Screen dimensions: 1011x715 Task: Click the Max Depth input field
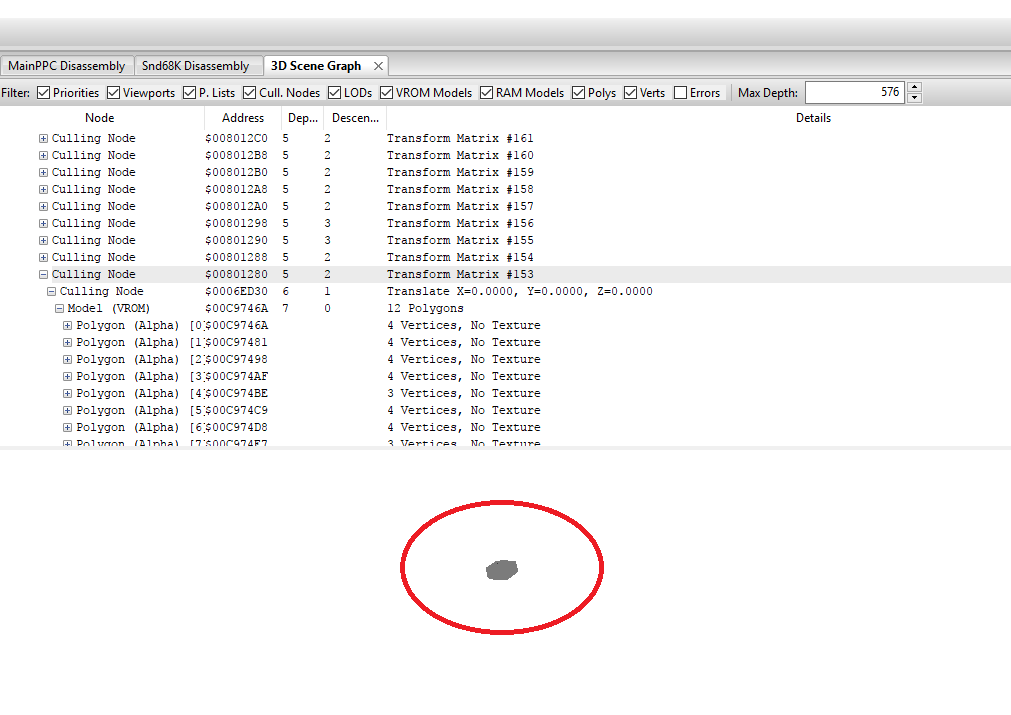855,92
